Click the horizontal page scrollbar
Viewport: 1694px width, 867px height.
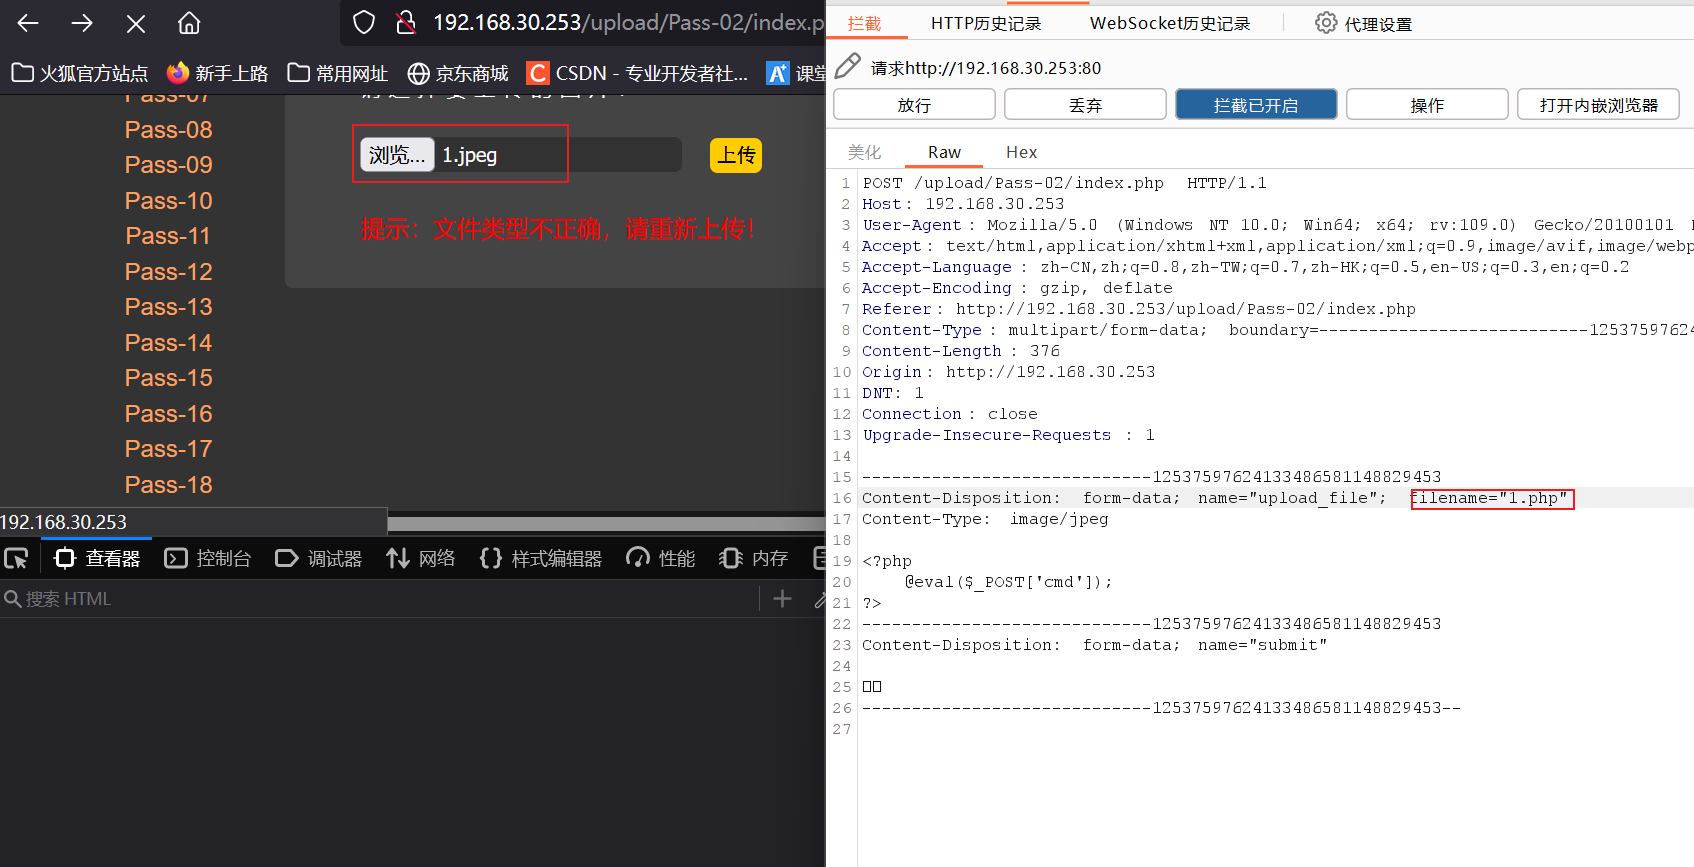[606, 524]
